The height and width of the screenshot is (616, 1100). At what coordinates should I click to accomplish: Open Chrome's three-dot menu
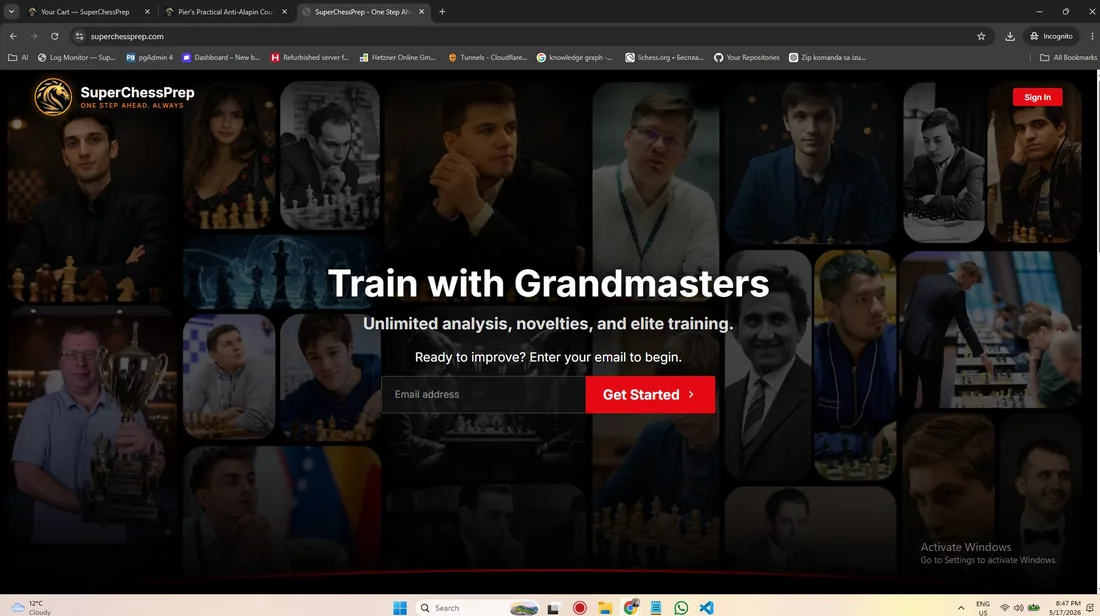[1092, 36]
